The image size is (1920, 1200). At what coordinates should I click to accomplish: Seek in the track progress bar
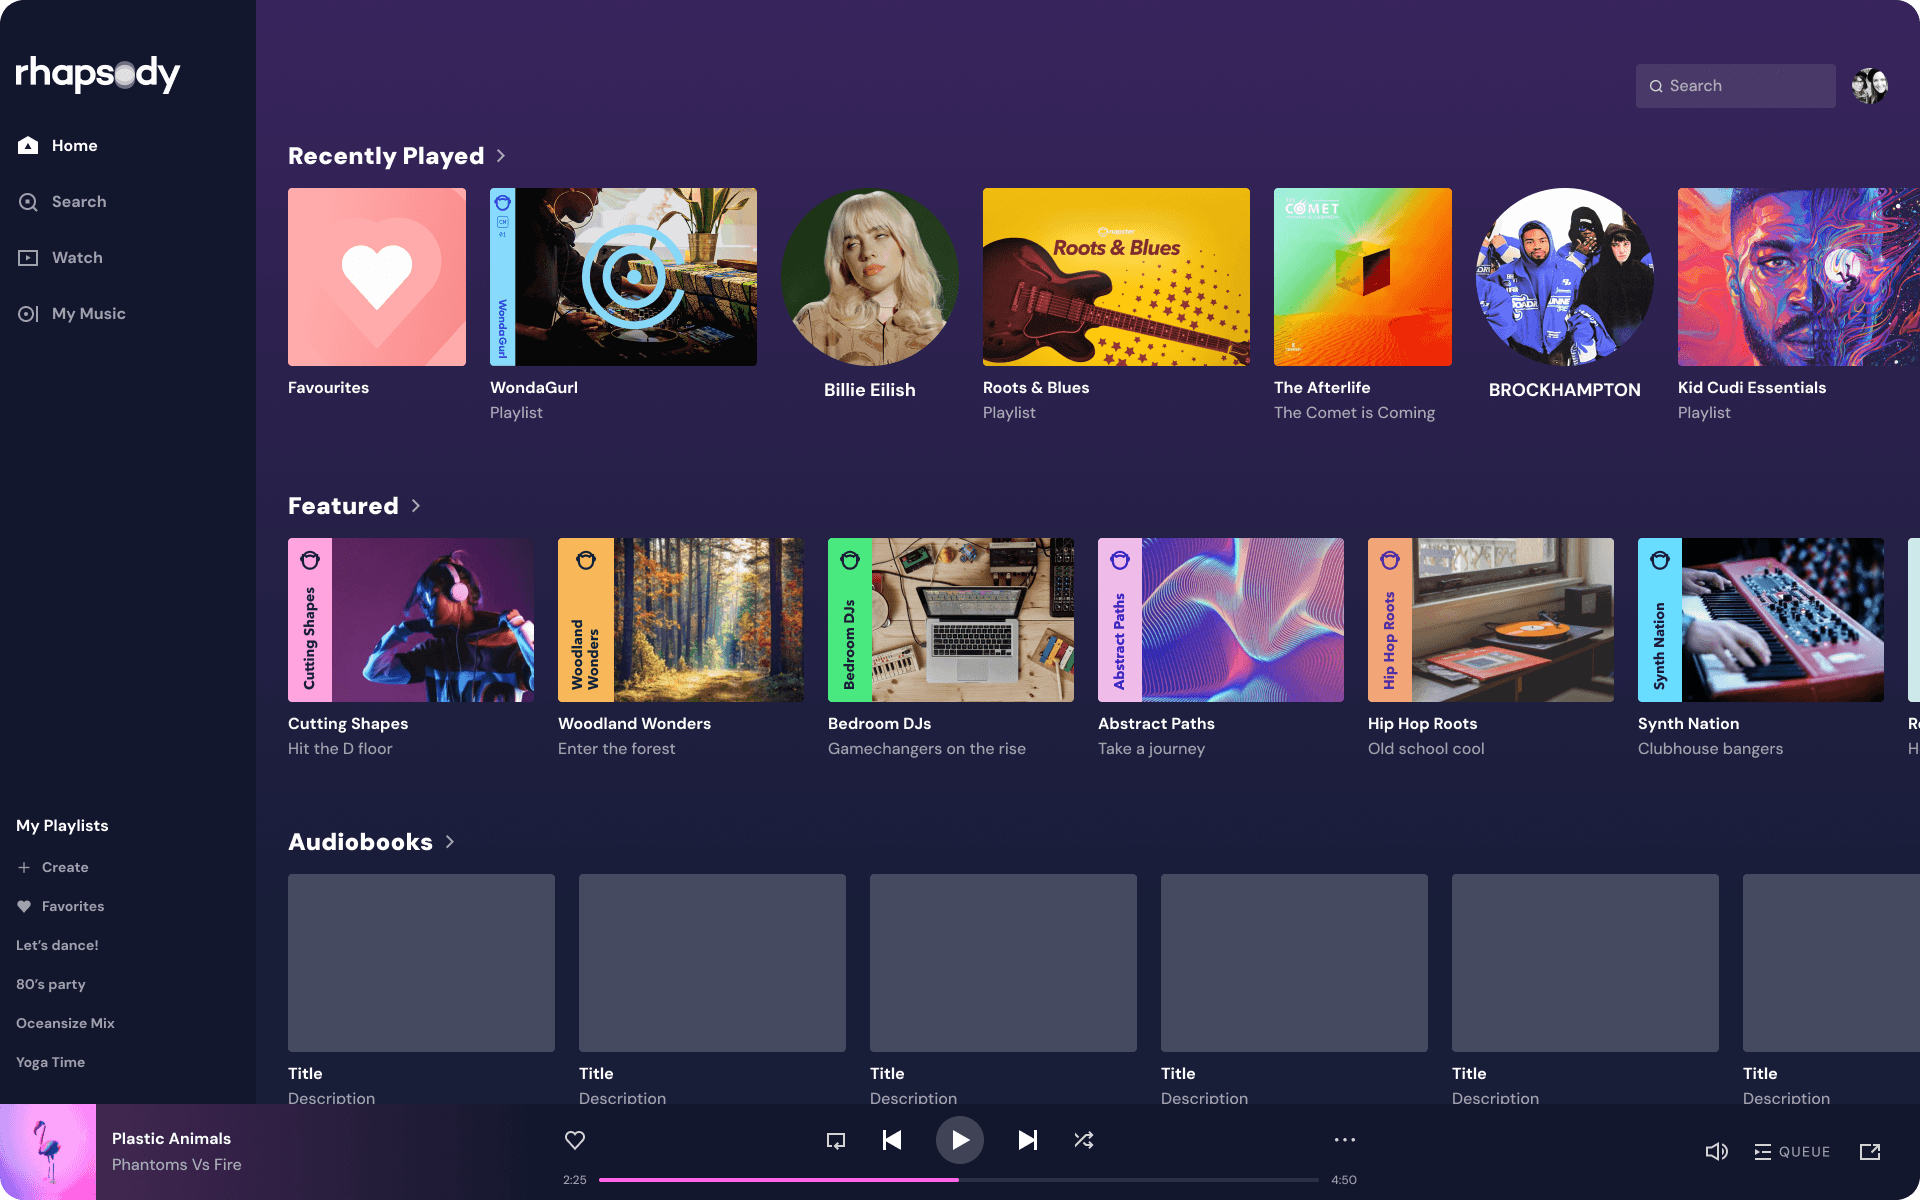pyautogui.click(x=958, y=1180)
